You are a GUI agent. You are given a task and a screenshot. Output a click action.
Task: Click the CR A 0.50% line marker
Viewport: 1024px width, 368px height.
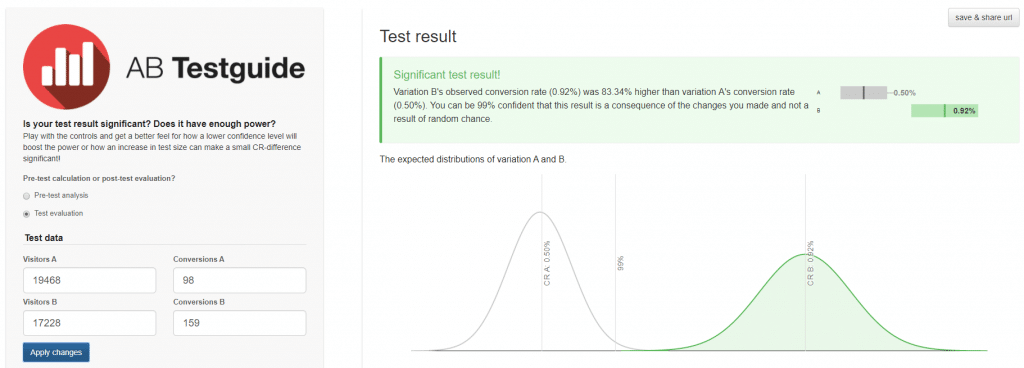click(547, 263)
